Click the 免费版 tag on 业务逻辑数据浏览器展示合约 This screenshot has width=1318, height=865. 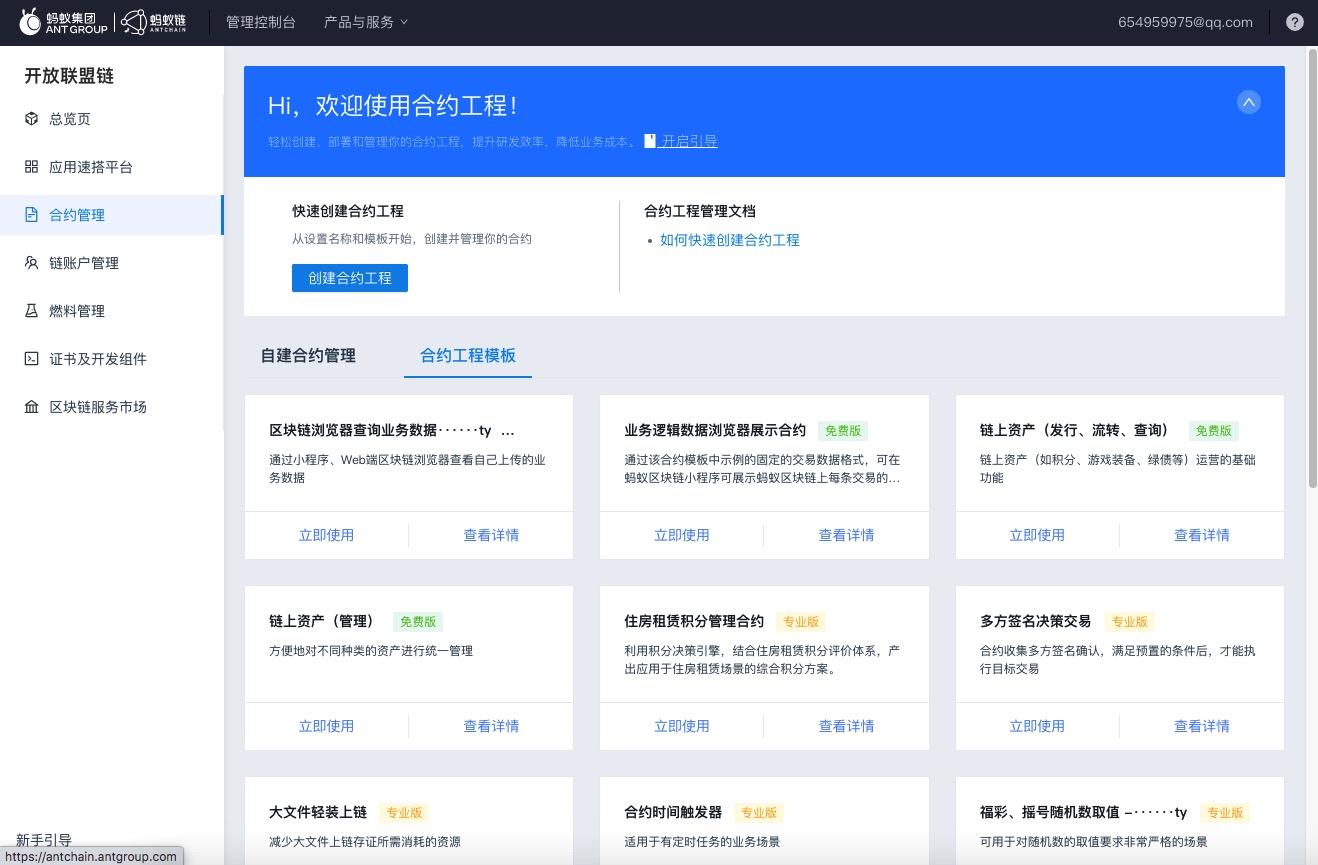pos(842,431)
